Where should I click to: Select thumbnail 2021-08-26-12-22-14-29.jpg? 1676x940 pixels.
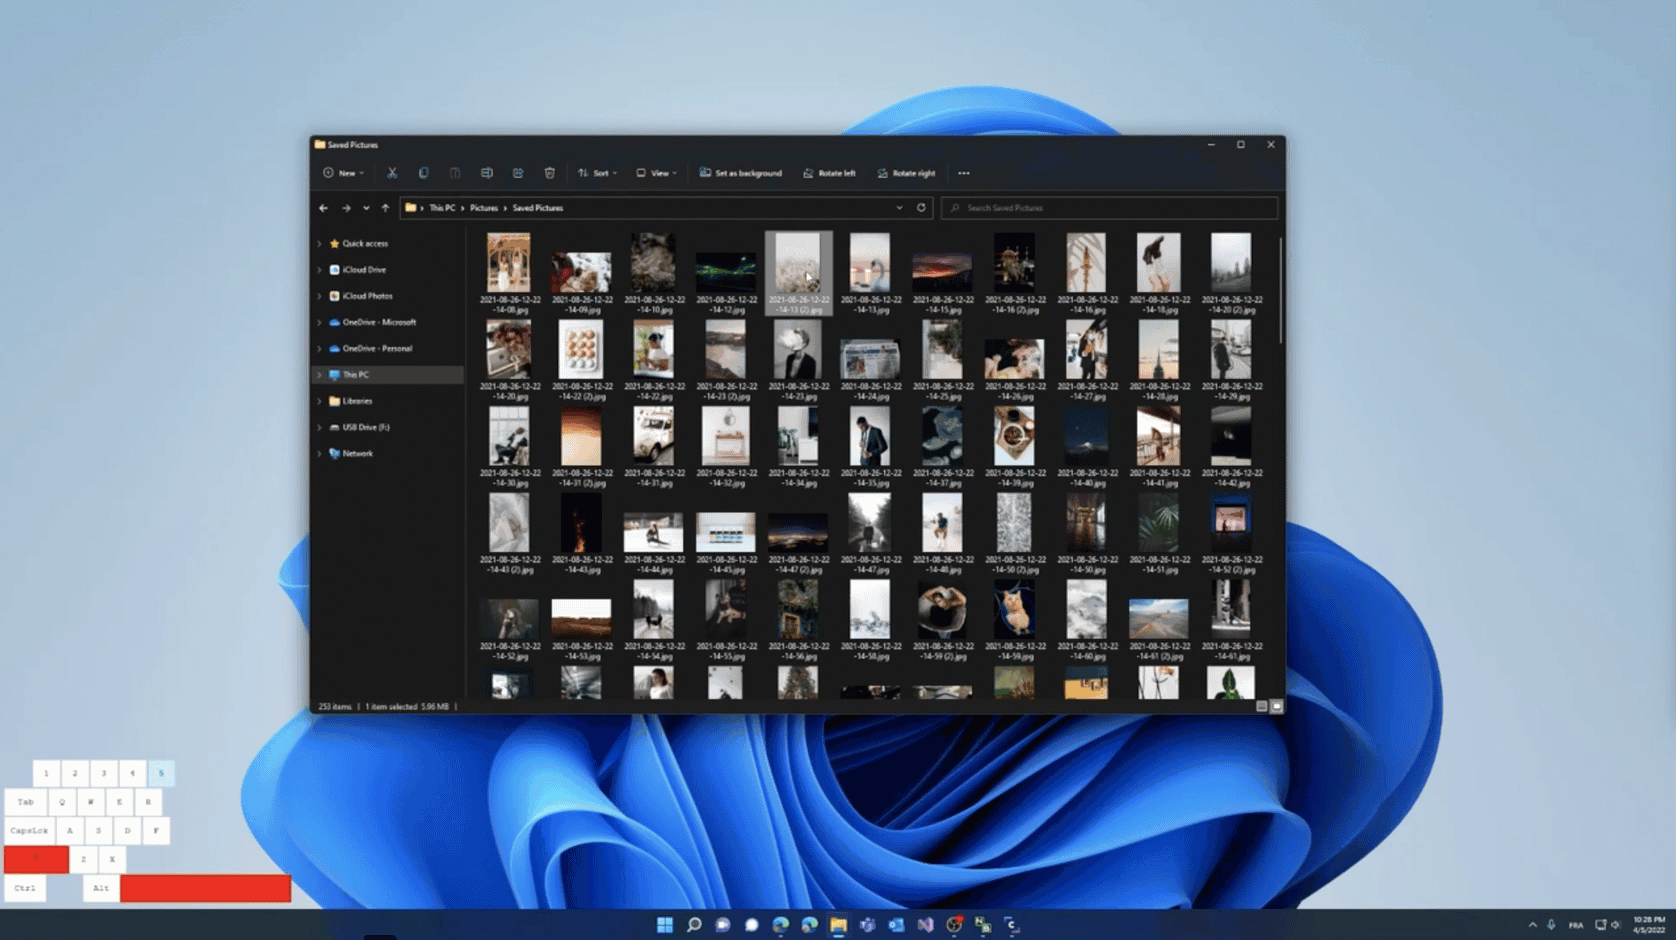[x=1231, y=360]
